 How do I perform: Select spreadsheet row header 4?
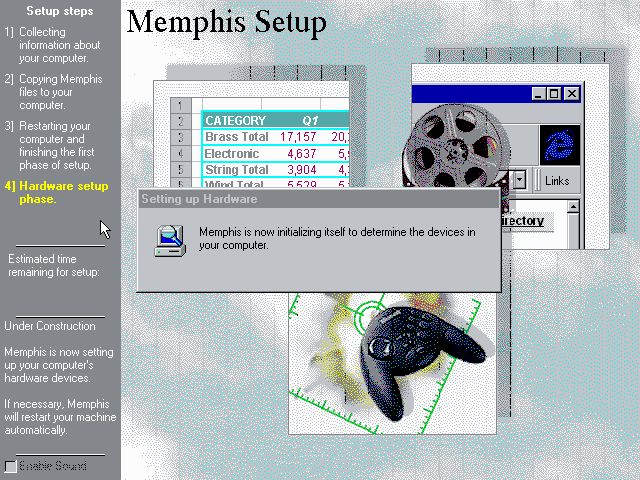pyautogui.click(x=180, y=153)
